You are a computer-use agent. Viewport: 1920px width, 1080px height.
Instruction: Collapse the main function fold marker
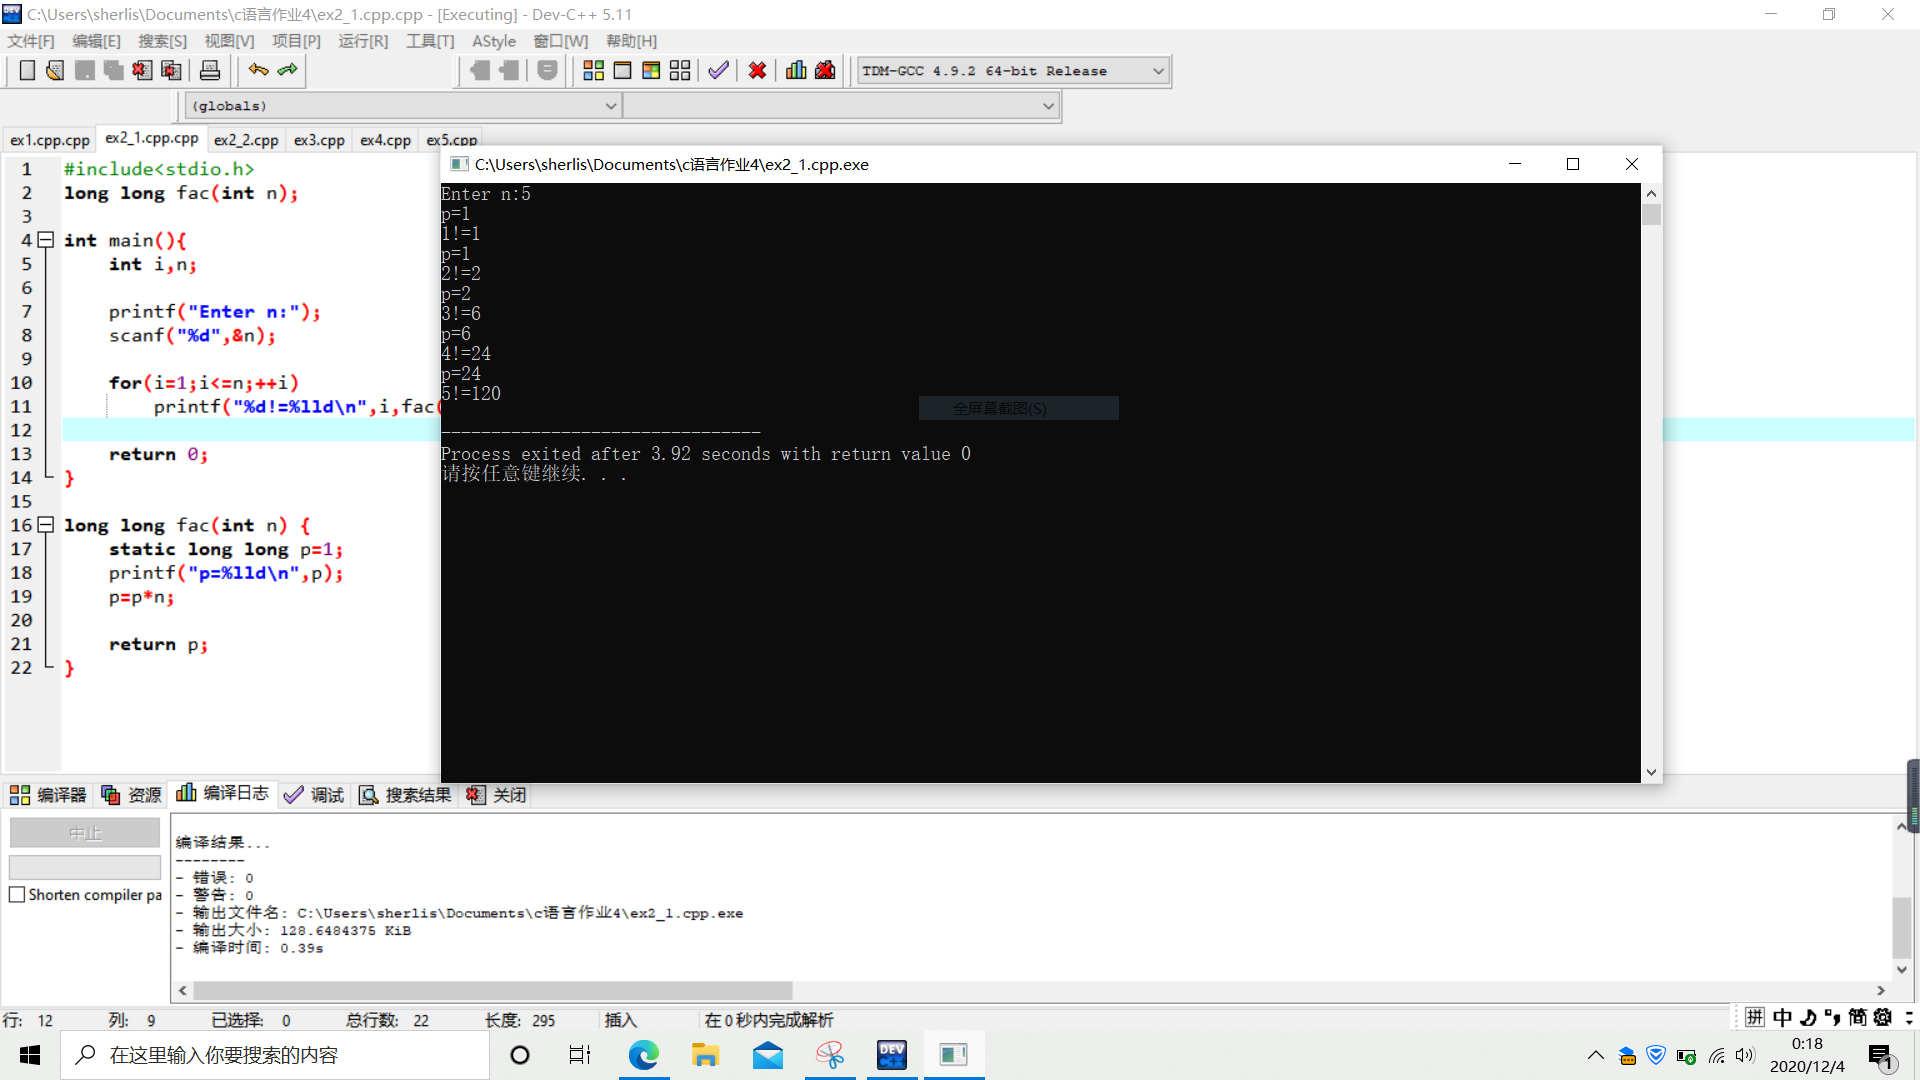tap(45, 240)
